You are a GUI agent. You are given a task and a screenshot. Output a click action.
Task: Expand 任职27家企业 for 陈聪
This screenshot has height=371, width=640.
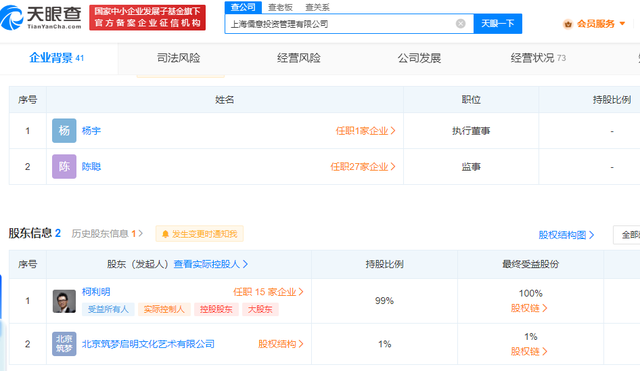[x=363, y=167]
